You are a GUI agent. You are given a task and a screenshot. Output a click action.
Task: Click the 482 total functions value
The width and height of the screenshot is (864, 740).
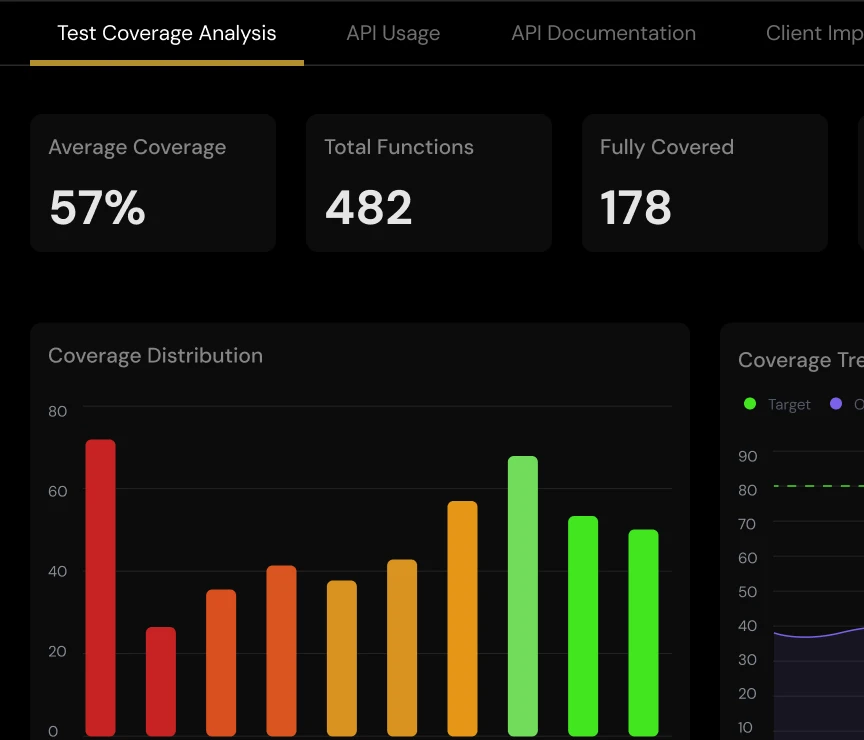(x=368, y=207)
